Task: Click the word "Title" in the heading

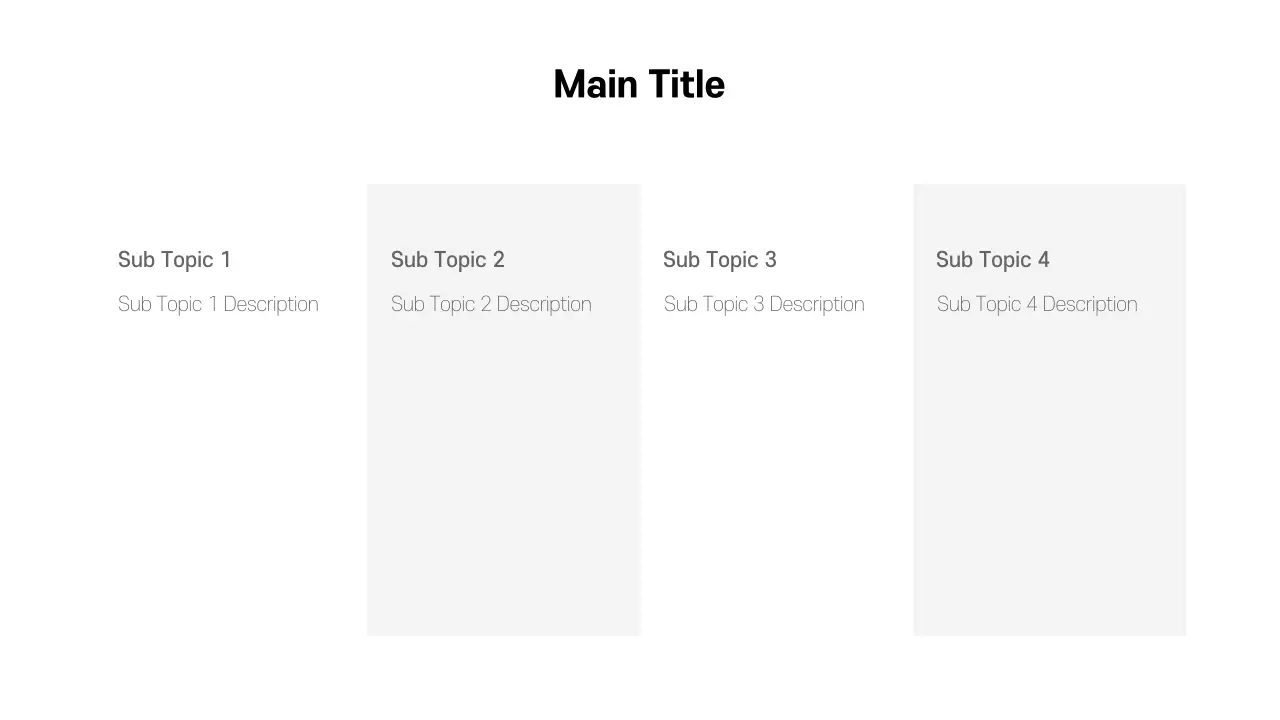Action: 686,84
